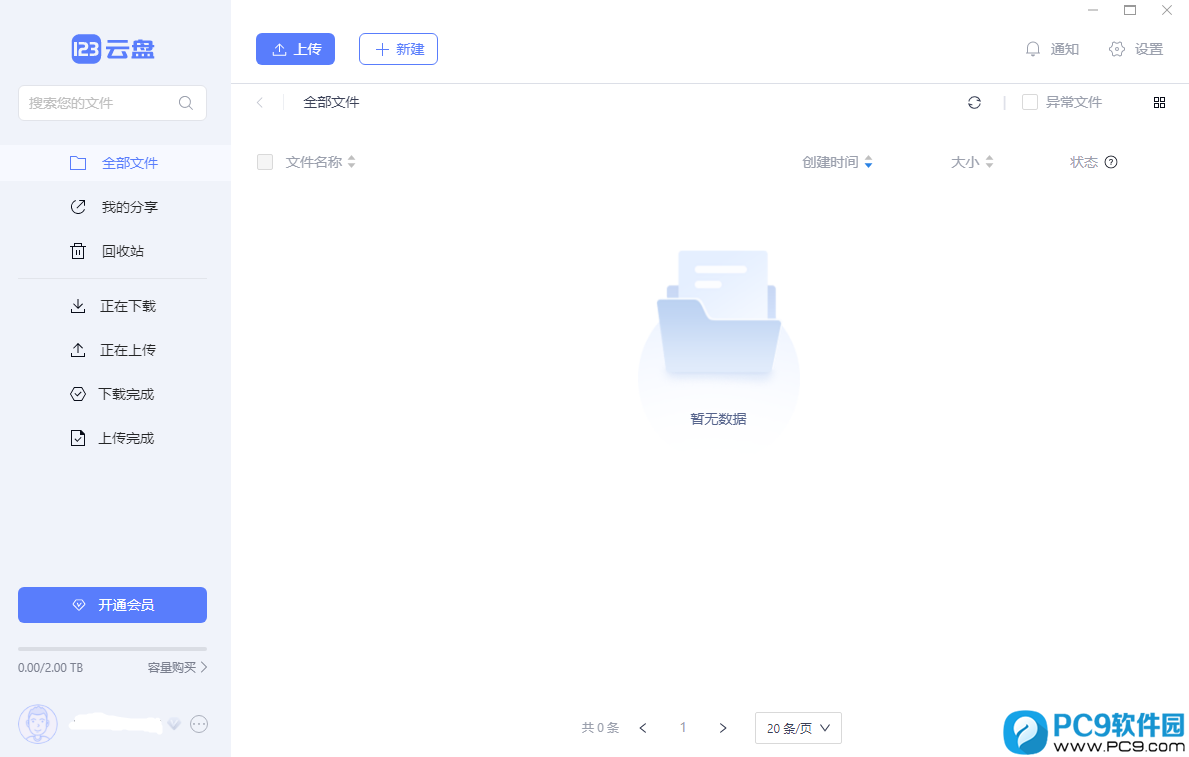This screenshot has height=757, width=1189.
Task: Click the 123云盘 logo
Action: pyautogui.click(x=113, y=49)
